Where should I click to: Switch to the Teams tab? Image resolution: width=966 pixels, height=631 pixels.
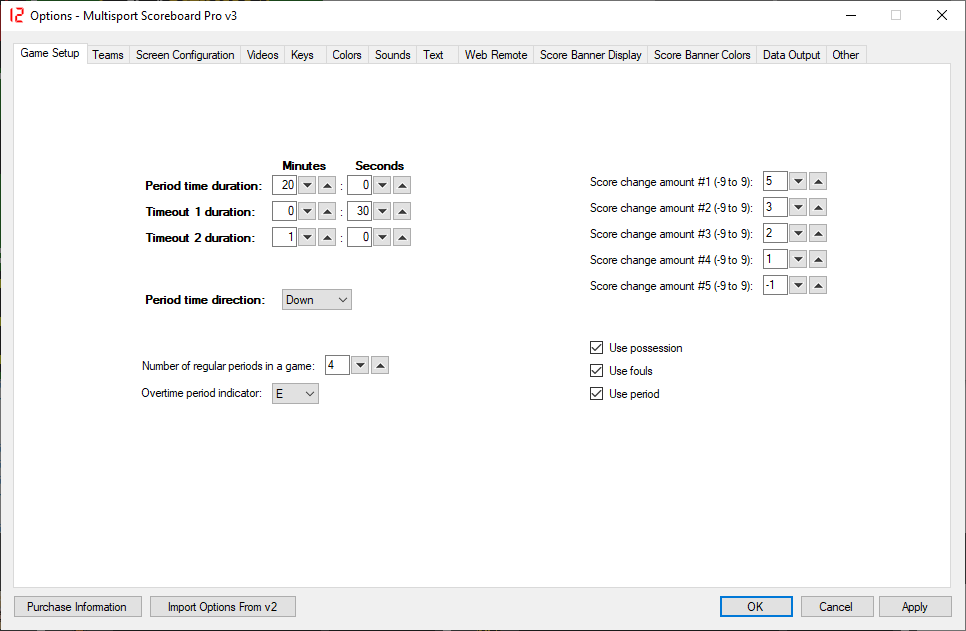pos(108,55)
